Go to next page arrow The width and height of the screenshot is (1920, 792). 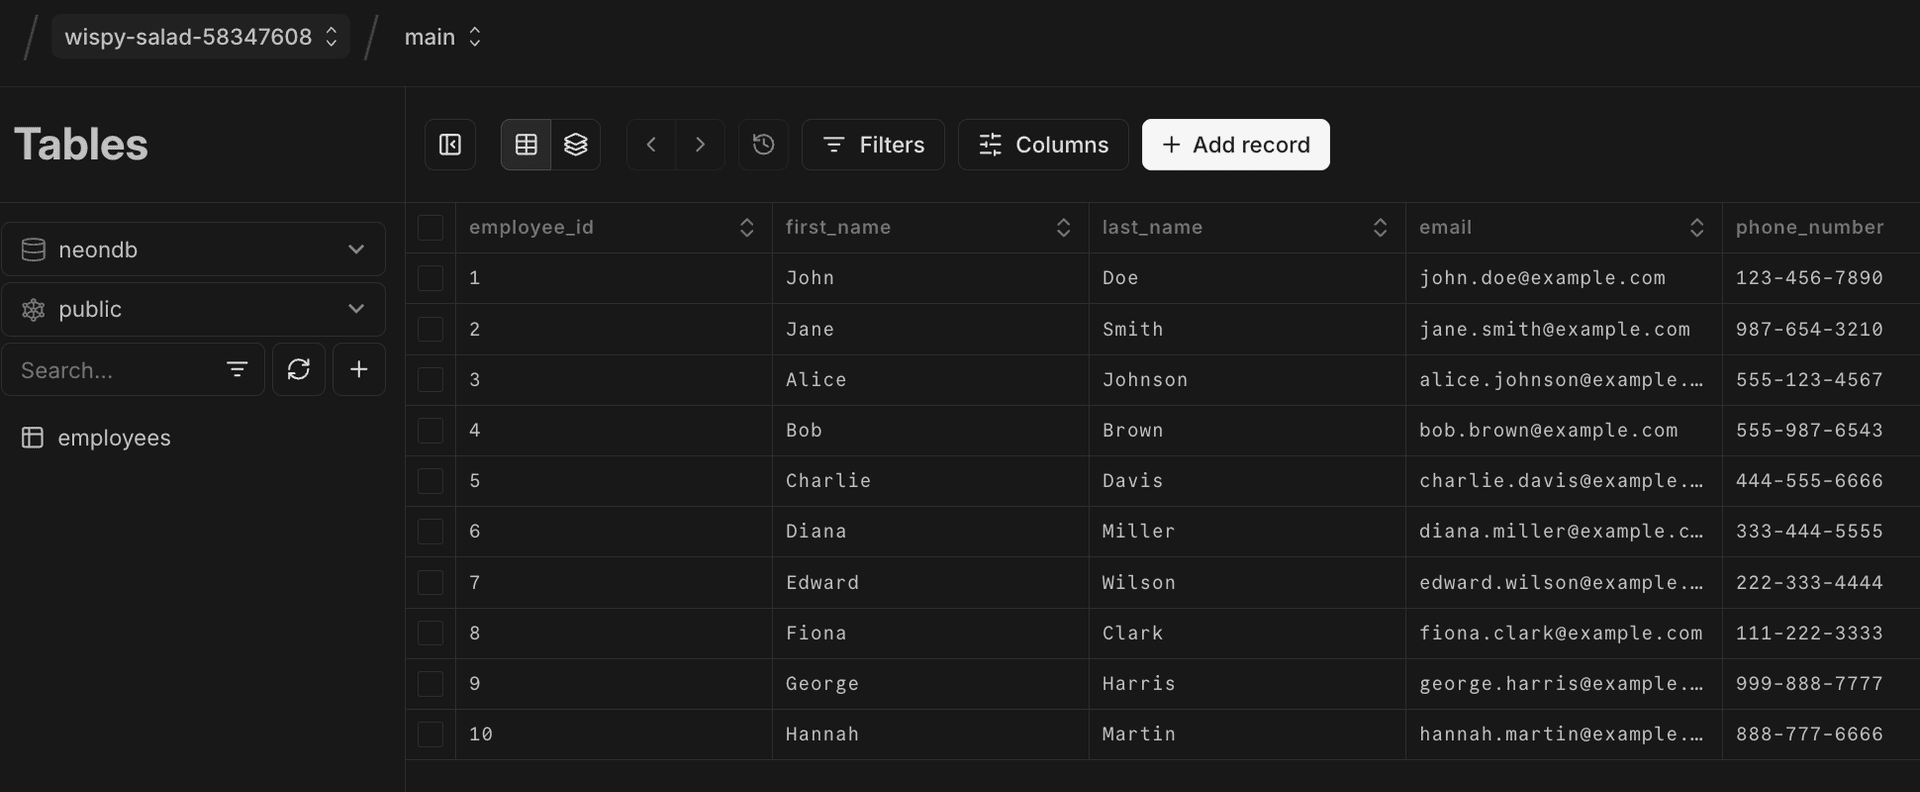700,145
